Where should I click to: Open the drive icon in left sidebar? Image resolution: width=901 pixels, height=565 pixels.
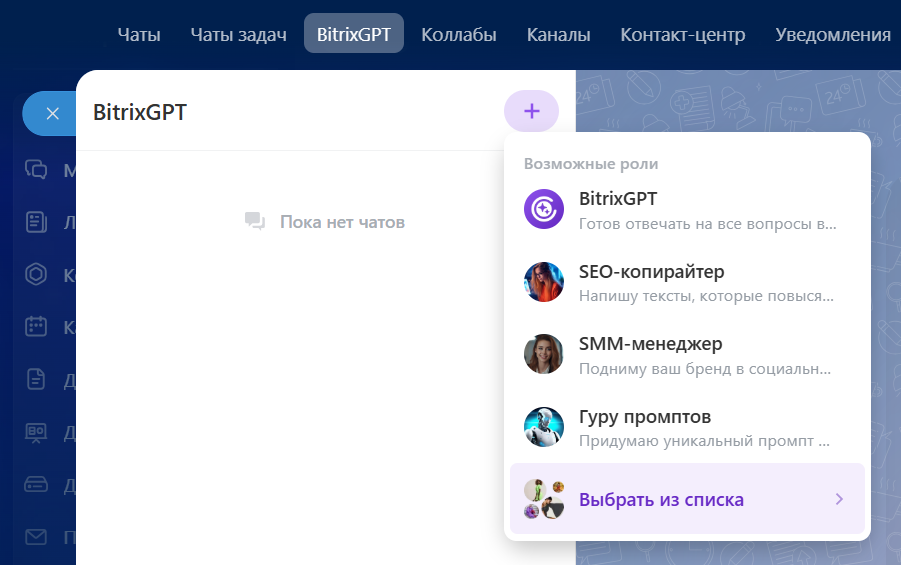[x=37, y=485]
